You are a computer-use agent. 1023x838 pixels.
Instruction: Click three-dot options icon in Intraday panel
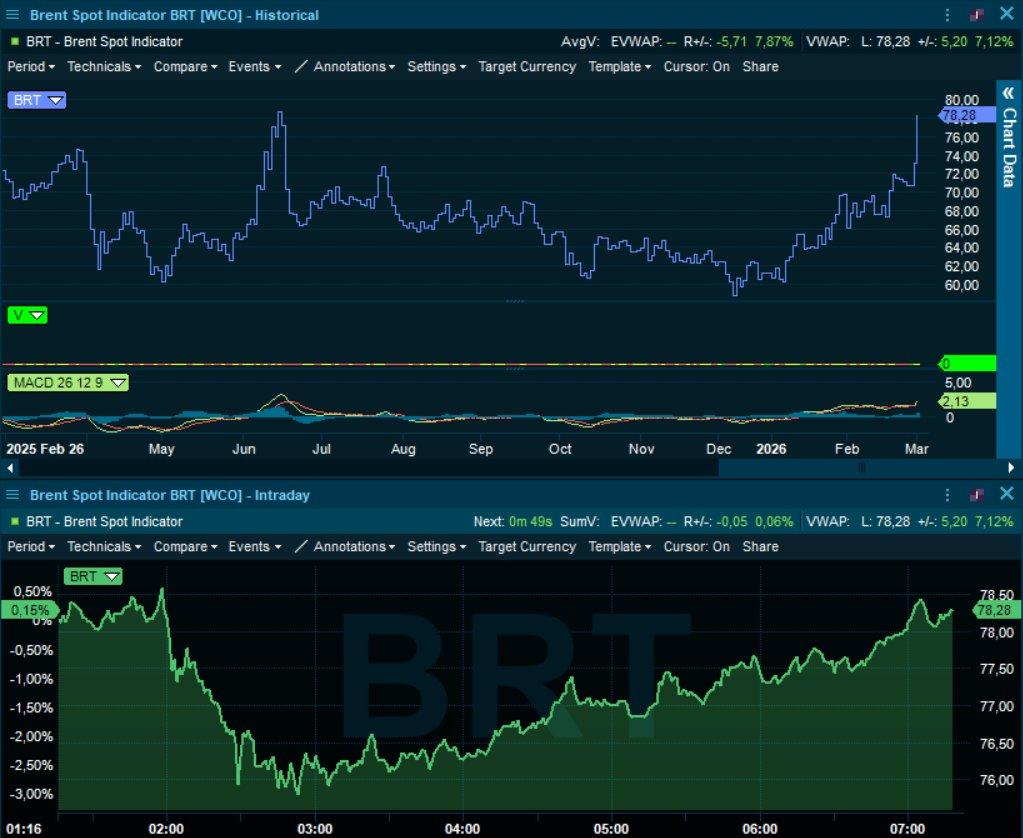948,495
